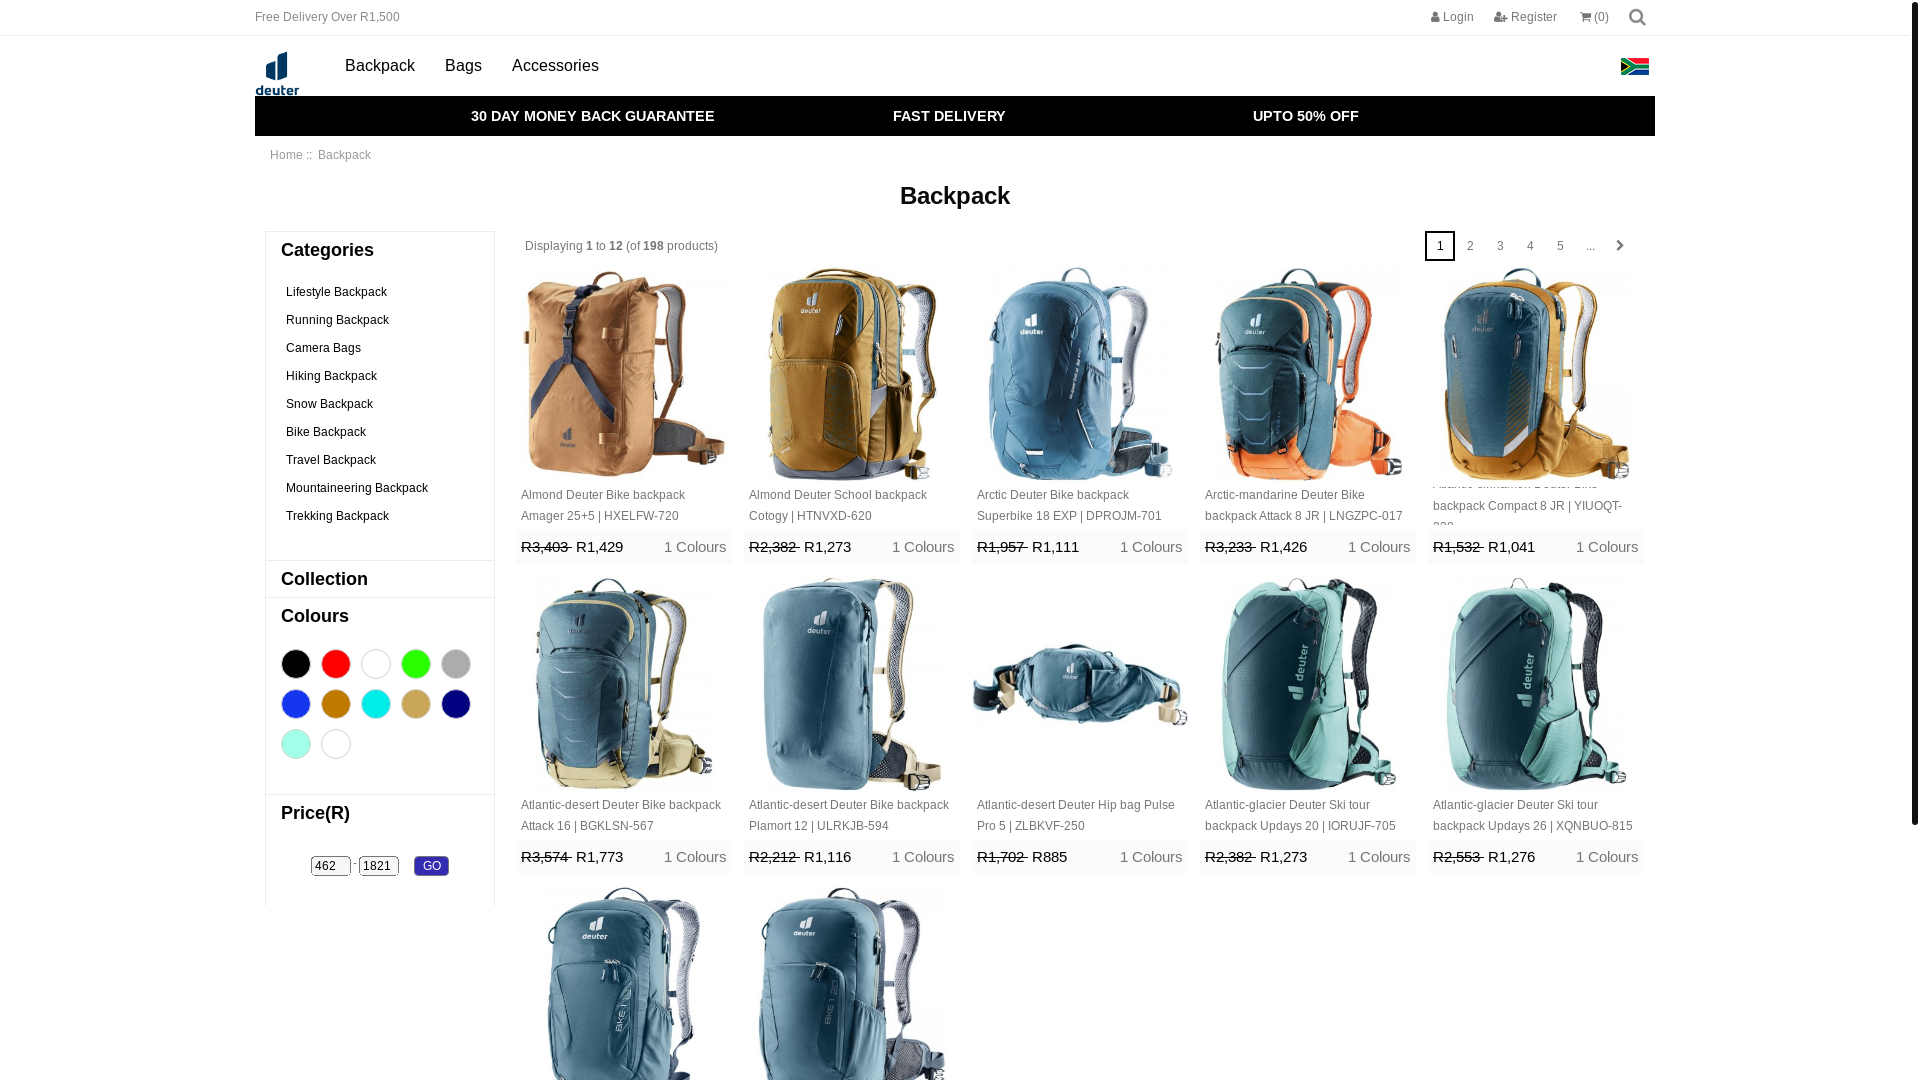Filter by cyan colour swatch
The image size is (1920, 1080).
376,704
